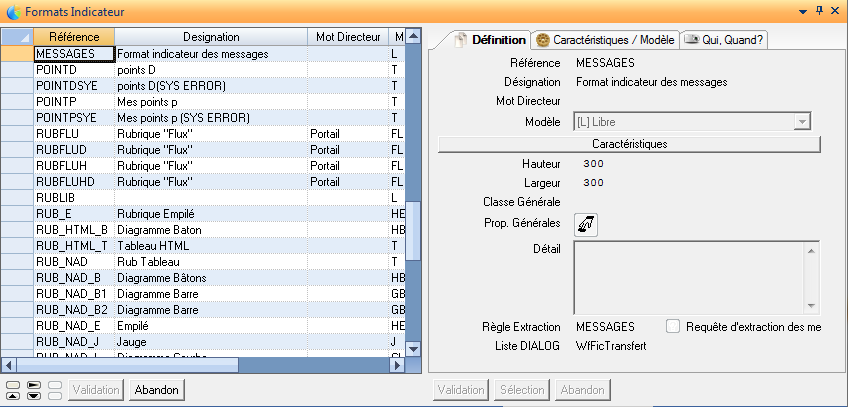Expand the Modèle dropdown list
Image resolution: width=848 pixels, height=407 pixels.
(x=800, y=121)
